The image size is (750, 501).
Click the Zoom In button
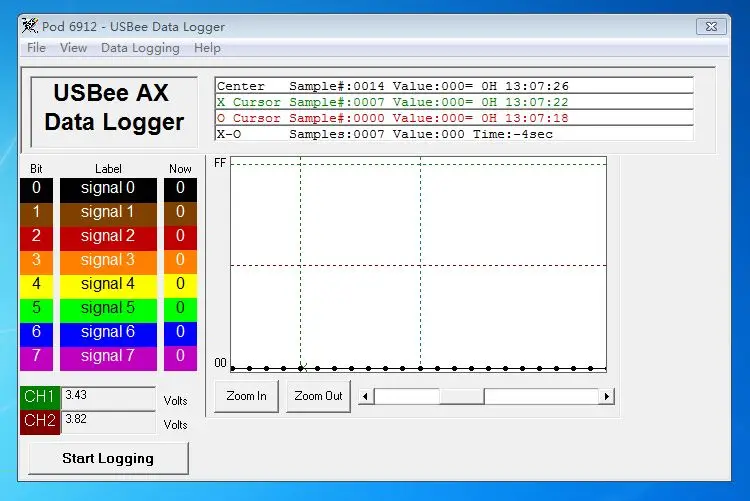pos(246,396)
